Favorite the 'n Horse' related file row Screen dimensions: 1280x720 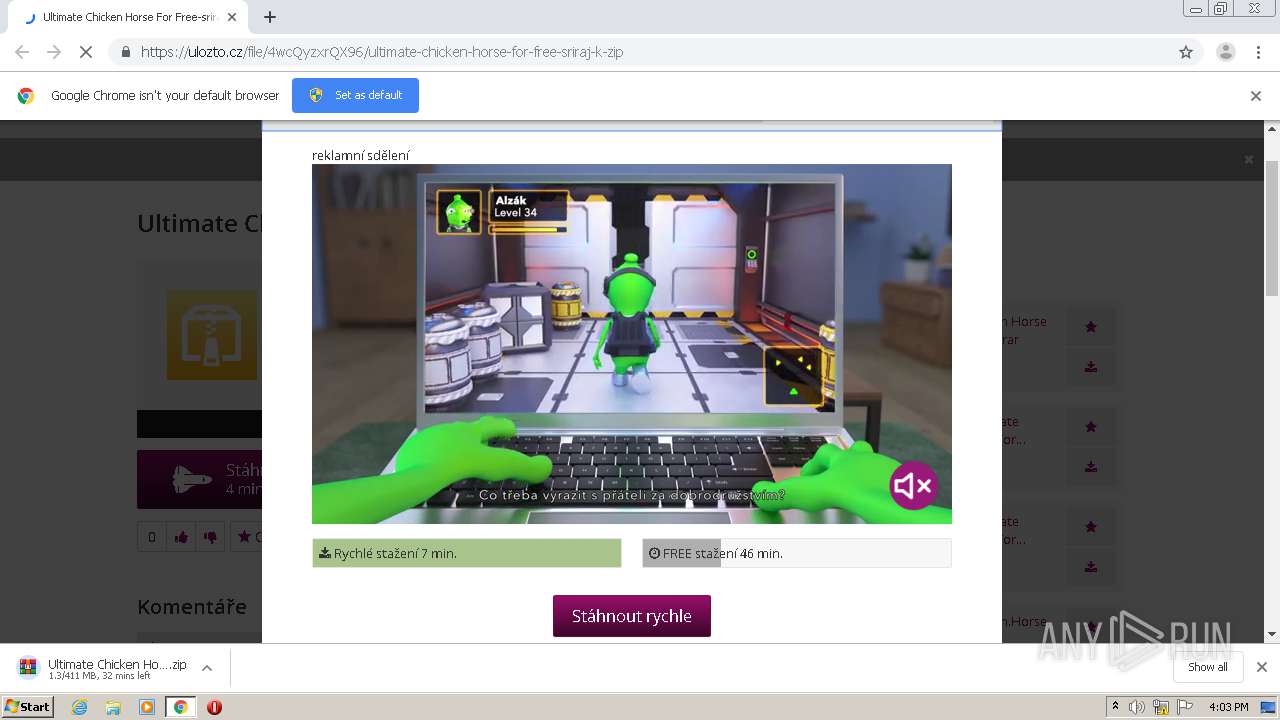click(1091, 326)
